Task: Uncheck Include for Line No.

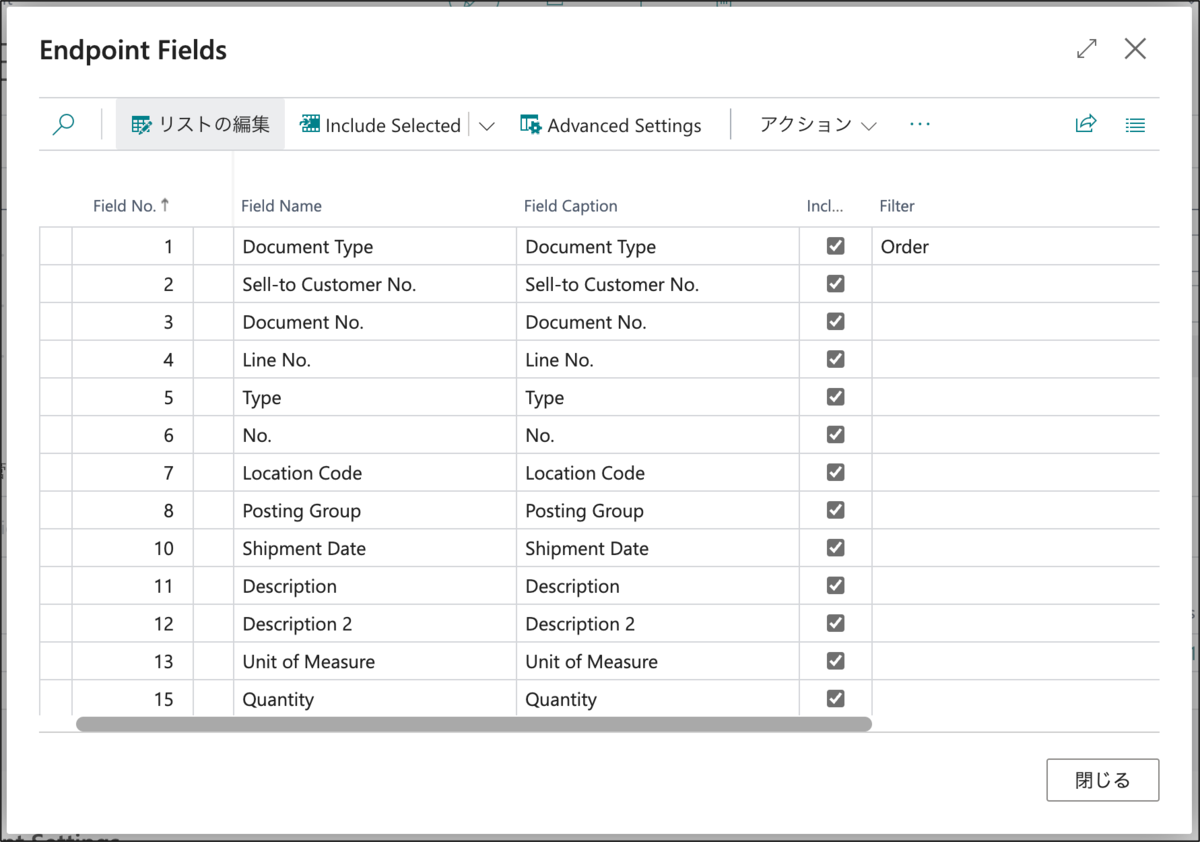Action: pos(836,359)
